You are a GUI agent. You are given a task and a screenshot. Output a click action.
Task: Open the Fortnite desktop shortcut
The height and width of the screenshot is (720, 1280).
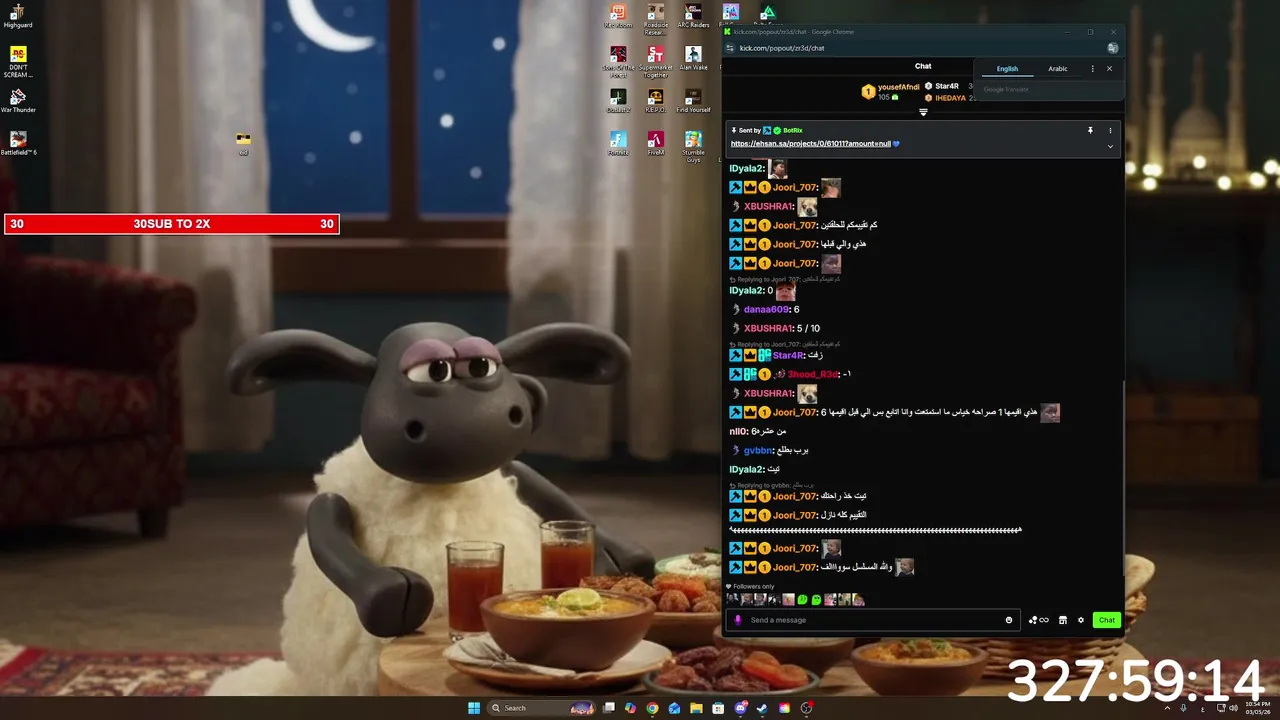[618, 143]
